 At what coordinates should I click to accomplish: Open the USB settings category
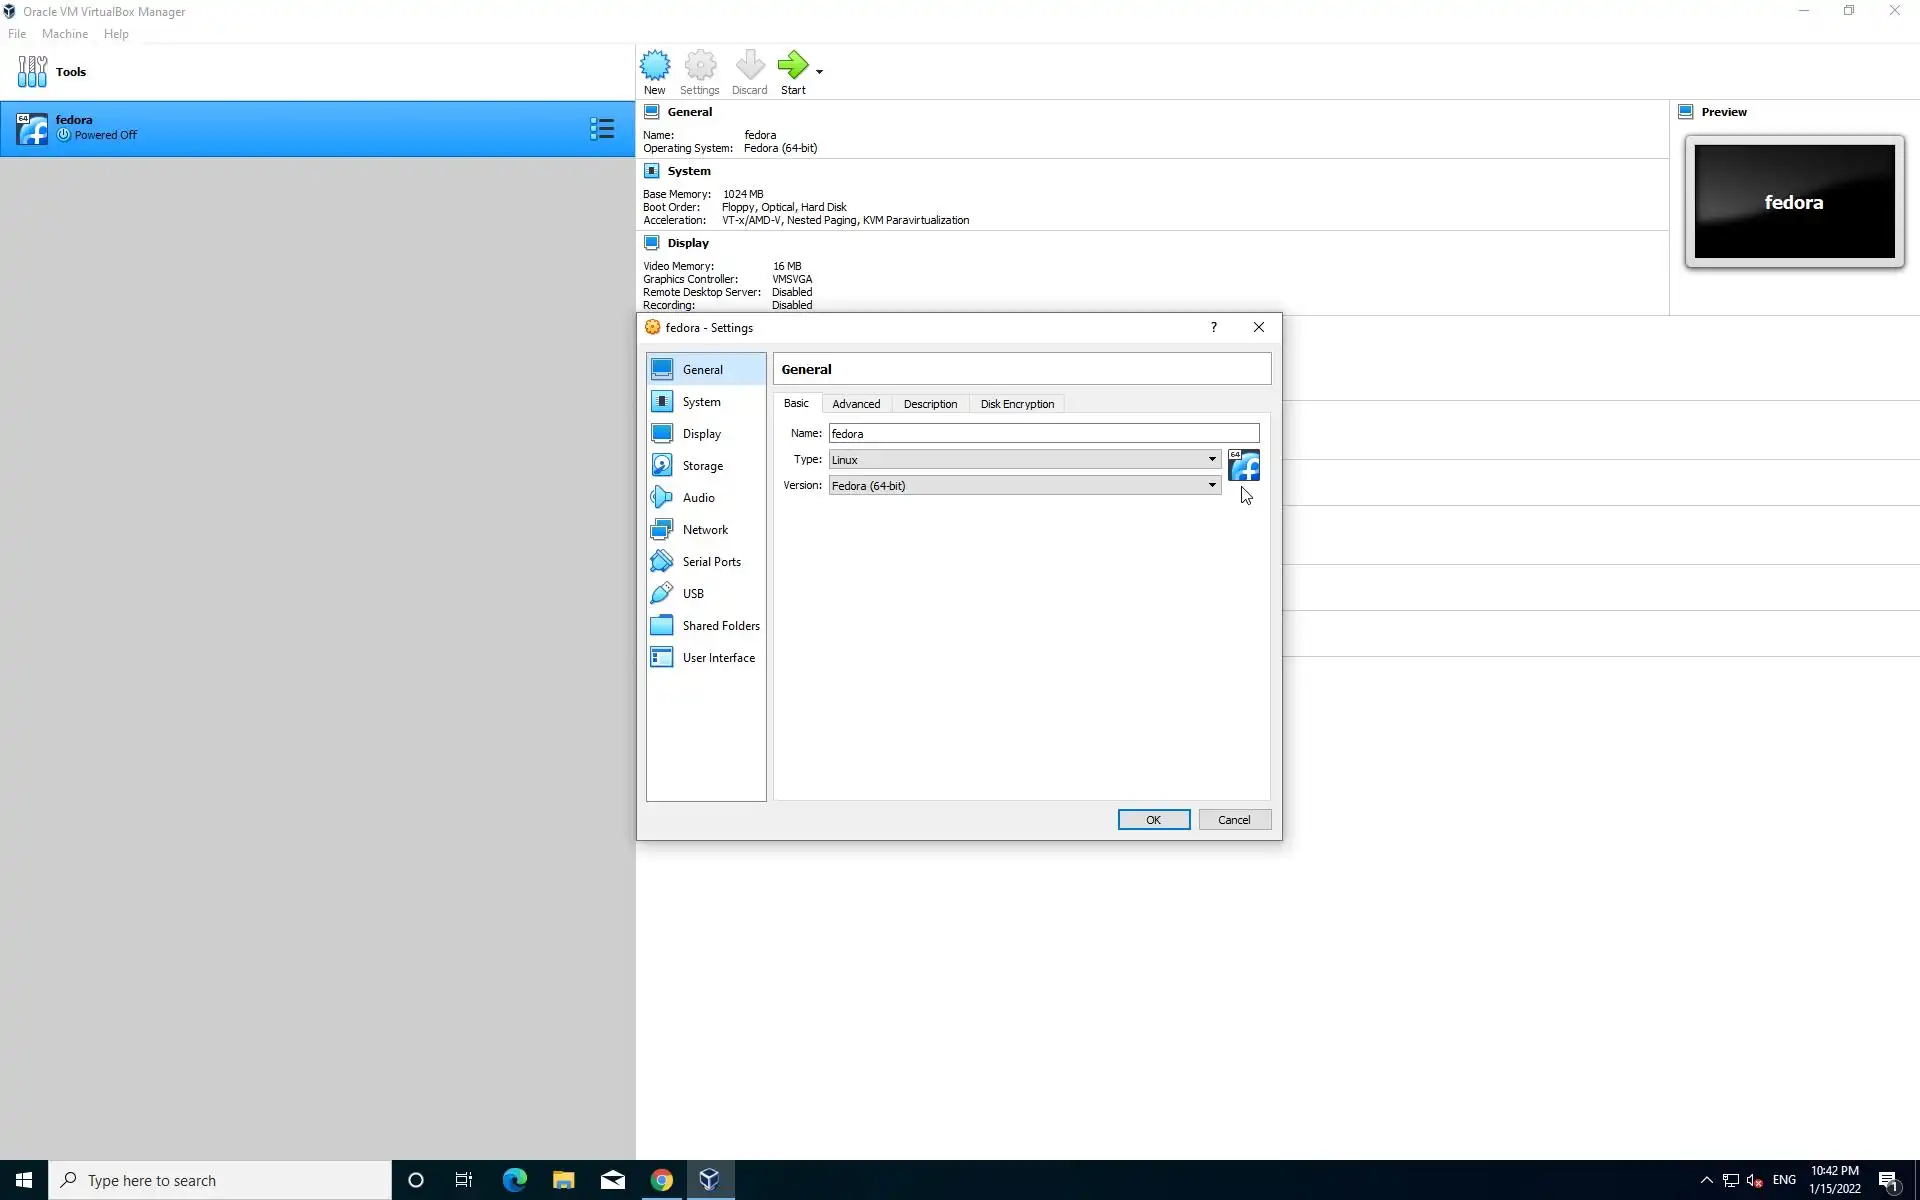point(693,594)
